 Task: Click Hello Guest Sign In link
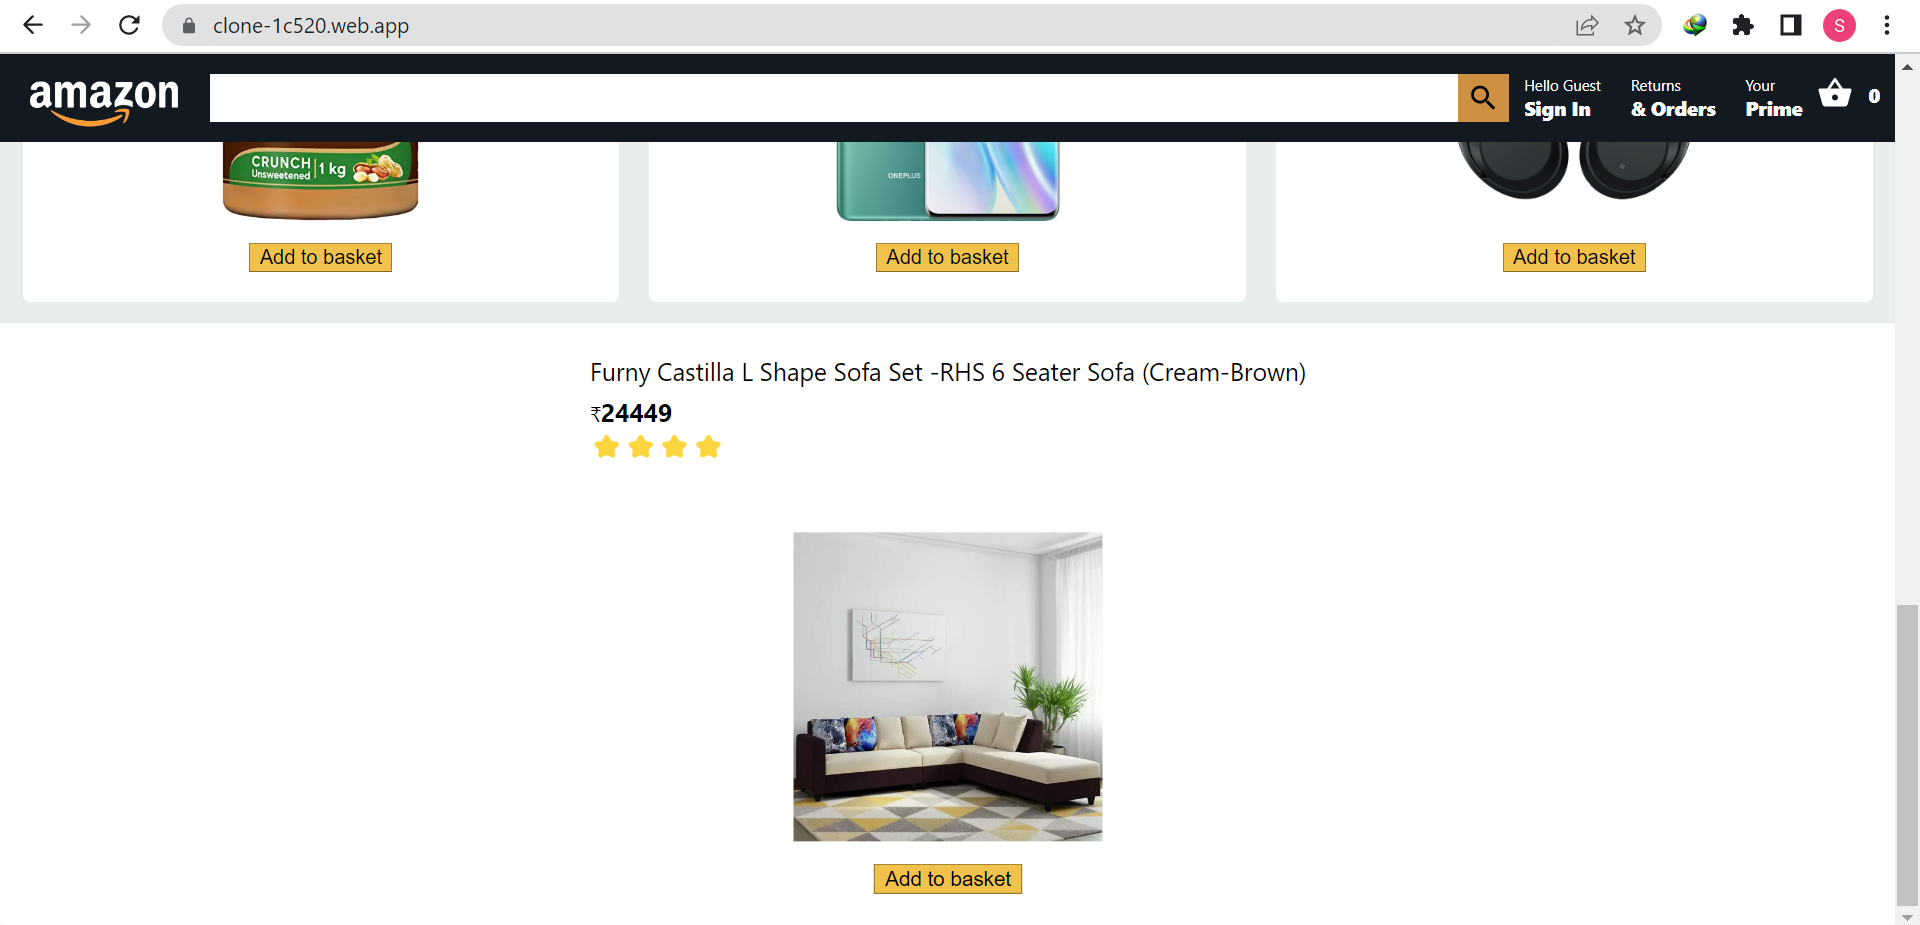[x=1562, y=98]
